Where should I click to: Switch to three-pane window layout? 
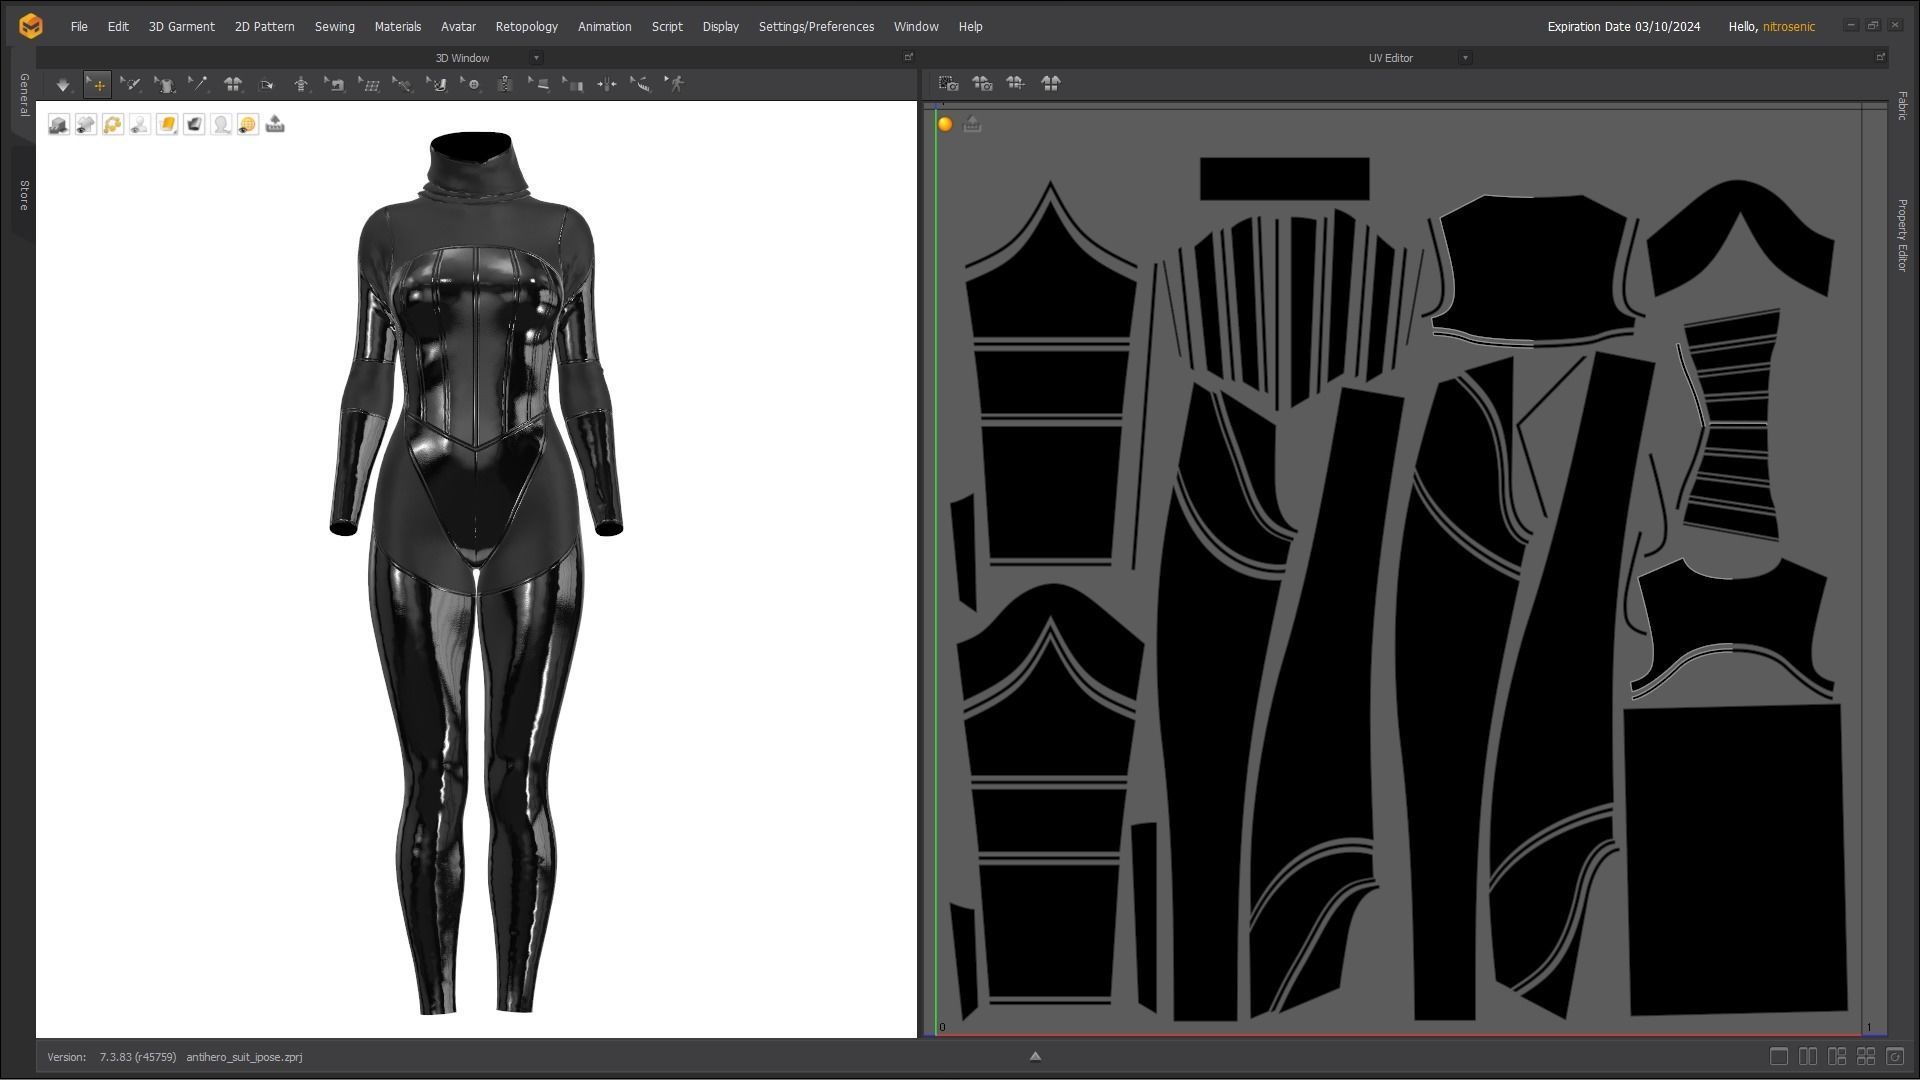coord(1836,1056)
